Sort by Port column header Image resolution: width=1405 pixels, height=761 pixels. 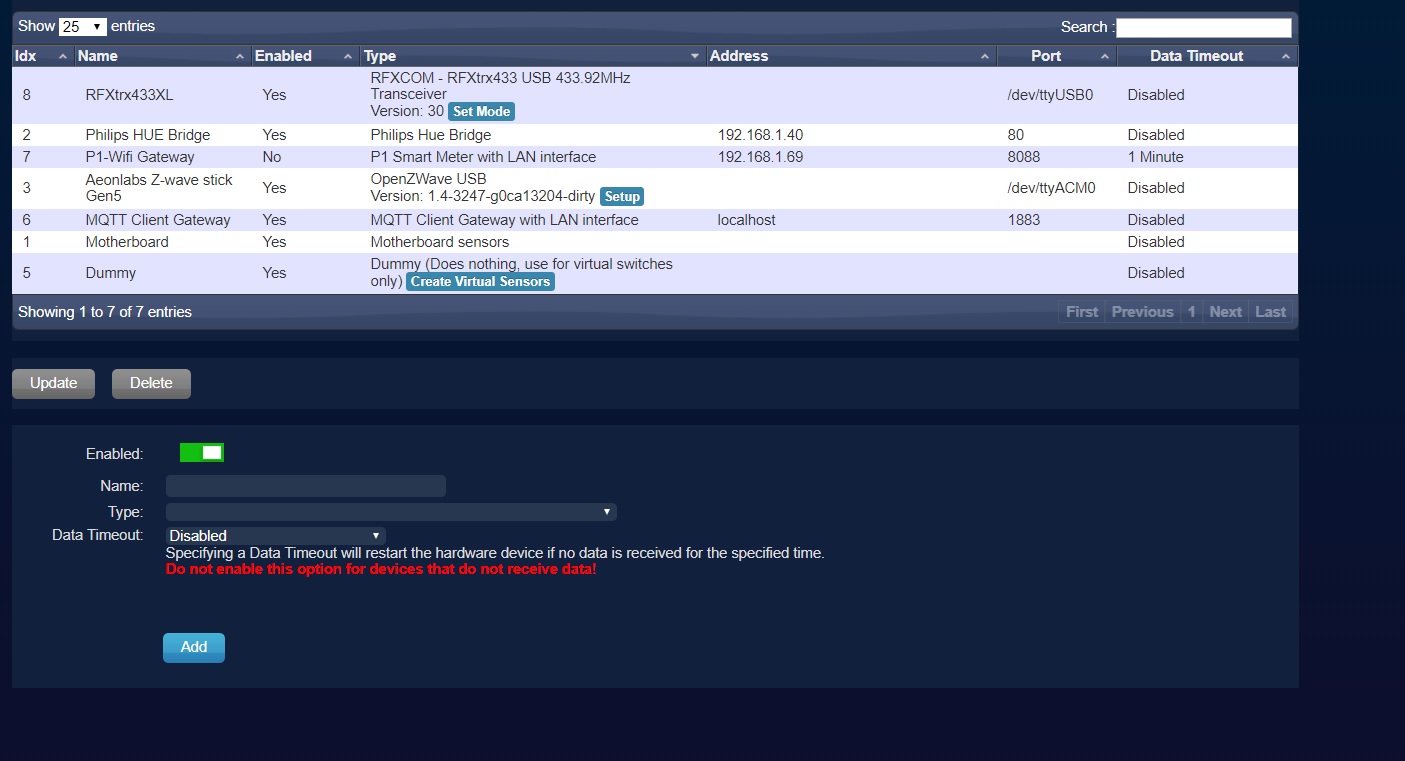(1057, 56)
